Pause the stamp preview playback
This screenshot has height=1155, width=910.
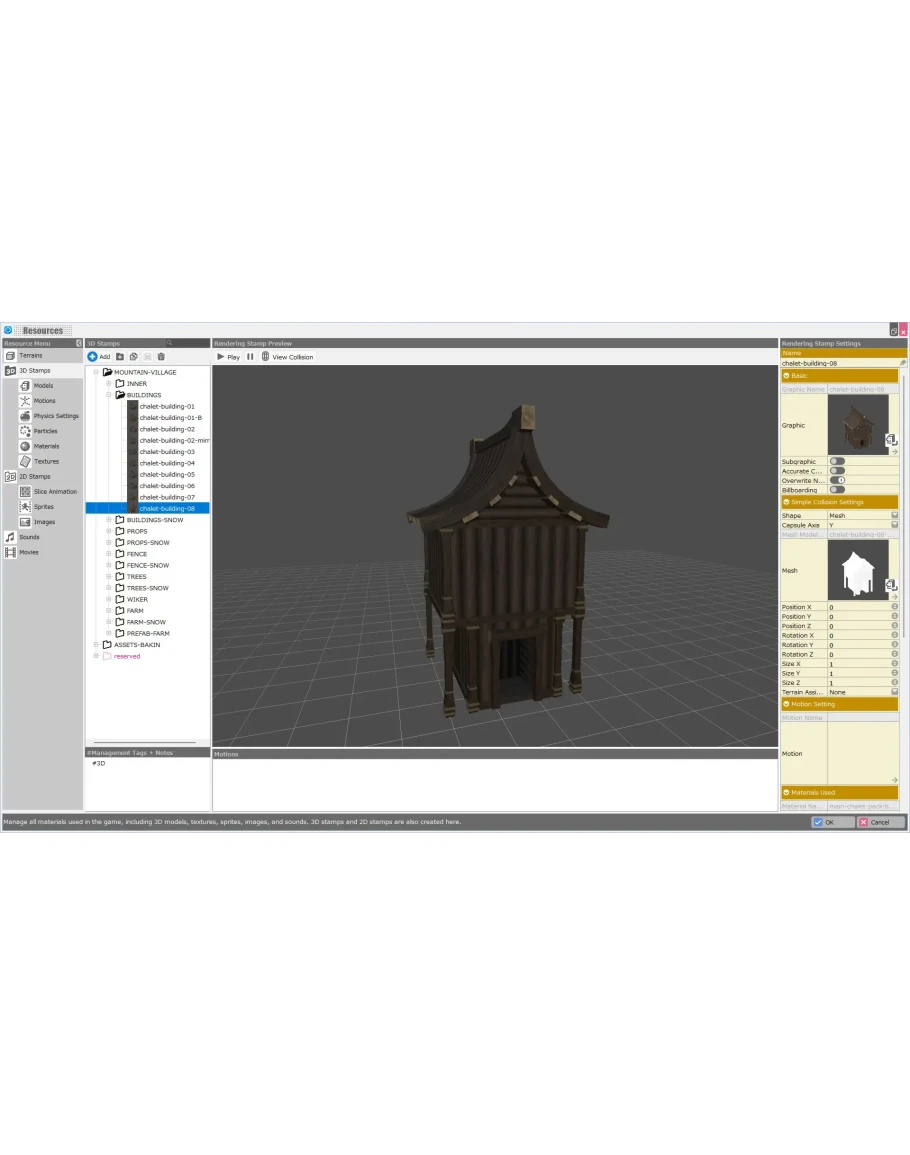(x=250, y=356)
